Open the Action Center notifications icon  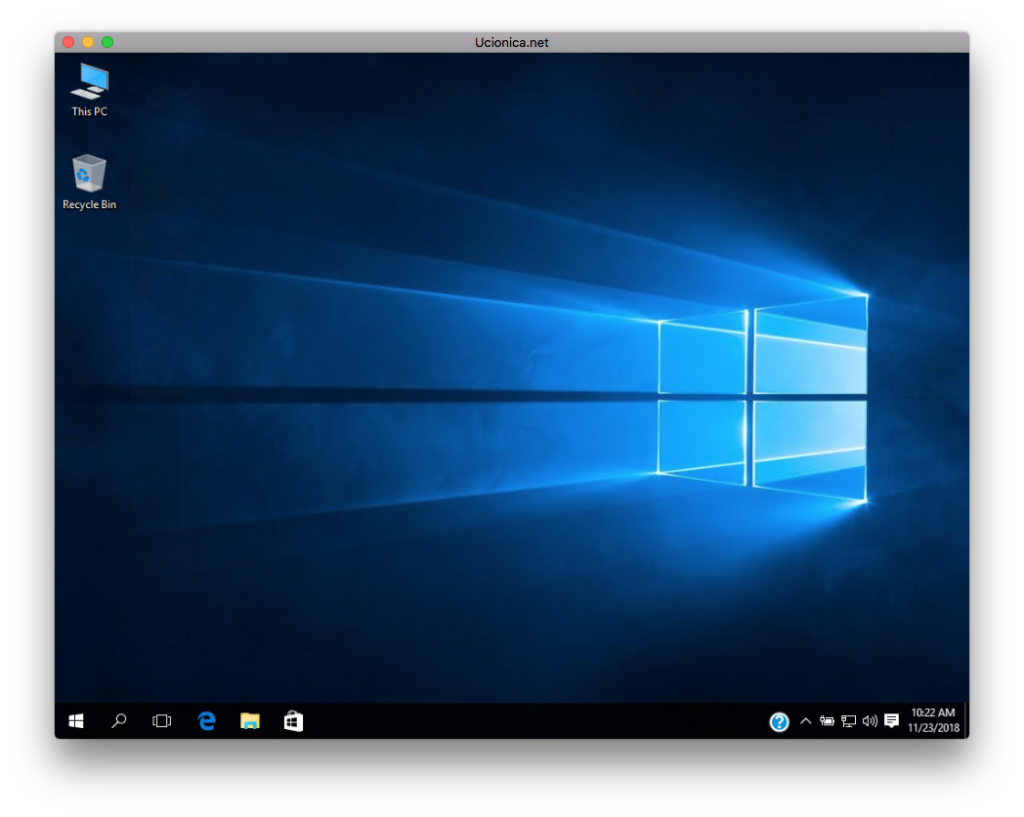pos(891,721)
